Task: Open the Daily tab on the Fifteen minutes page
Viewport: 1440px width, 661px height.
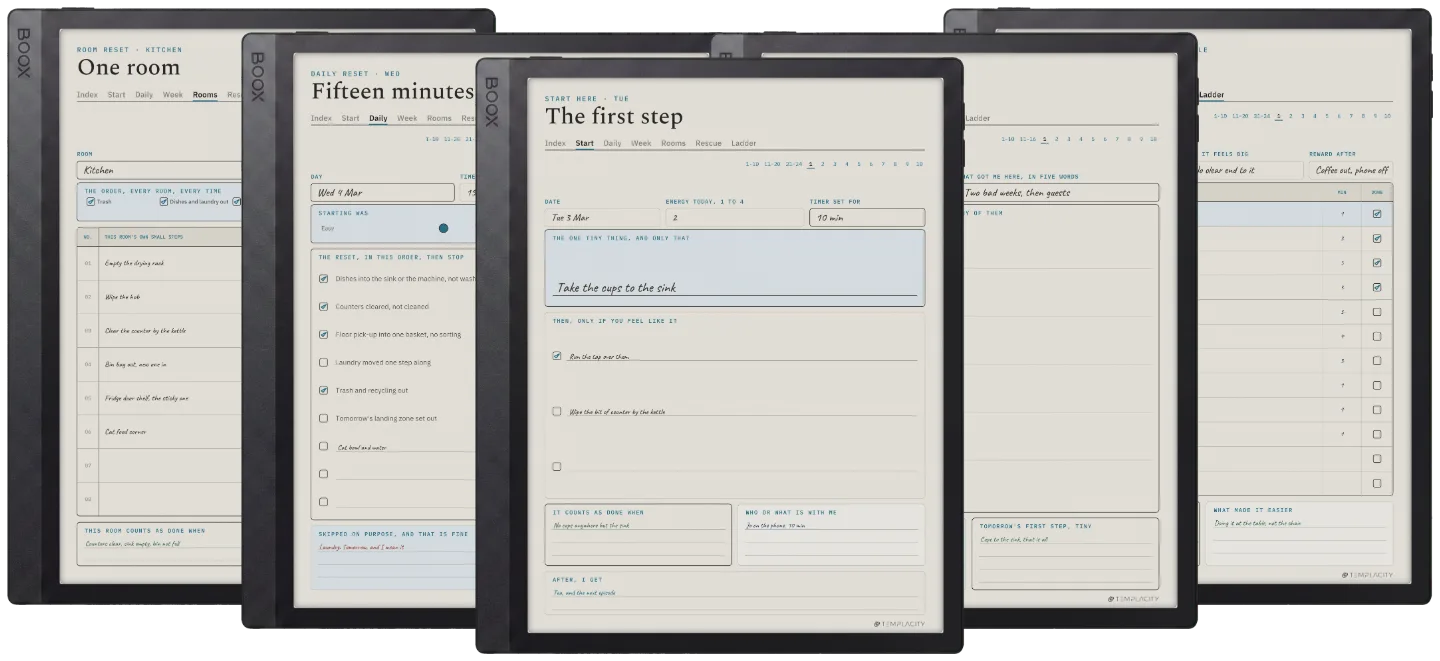Action: 378,118
